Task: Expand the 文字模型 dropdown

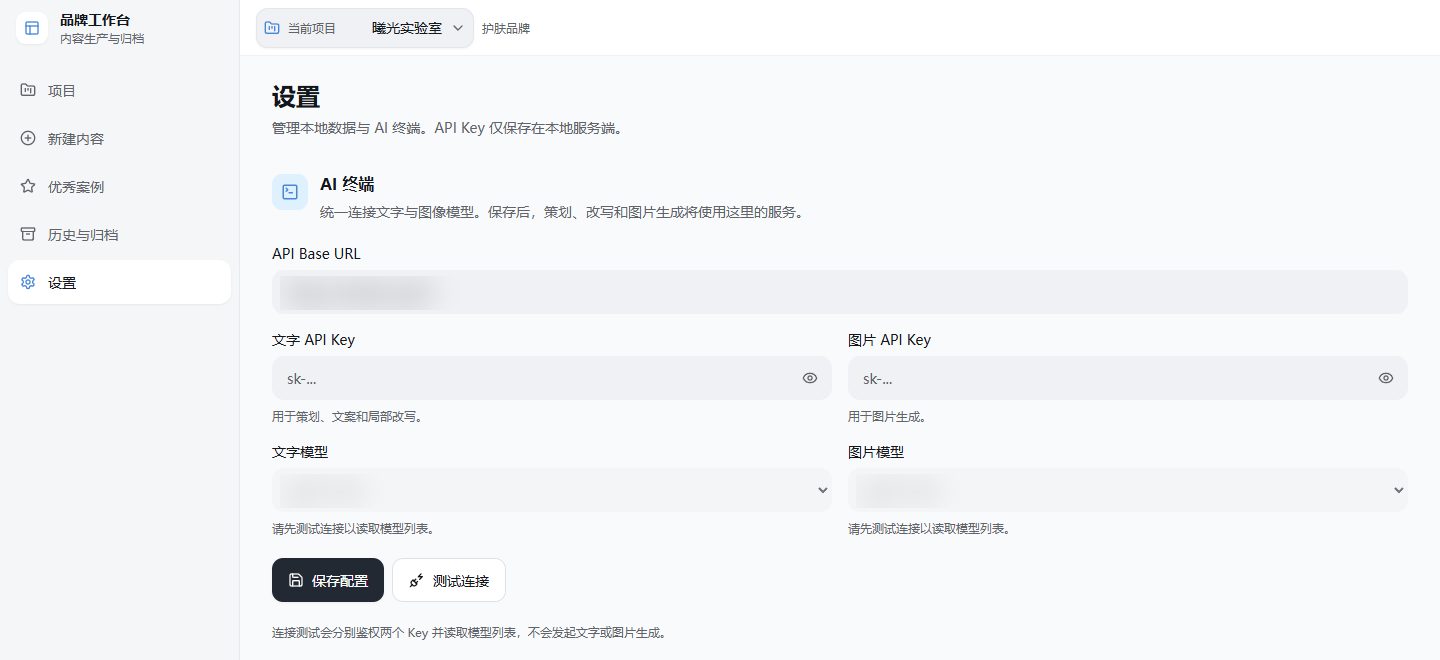Action: pyautogui.click(x=552, y=490)
